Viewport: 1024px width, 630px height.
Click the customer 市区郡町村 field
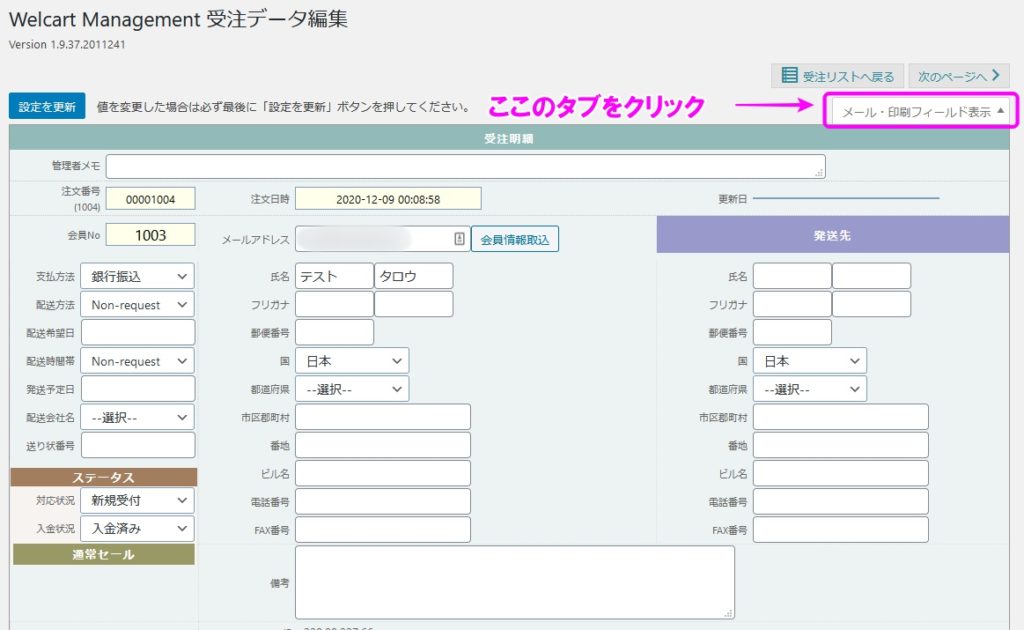pyautogui.click(x=383, y=417)
